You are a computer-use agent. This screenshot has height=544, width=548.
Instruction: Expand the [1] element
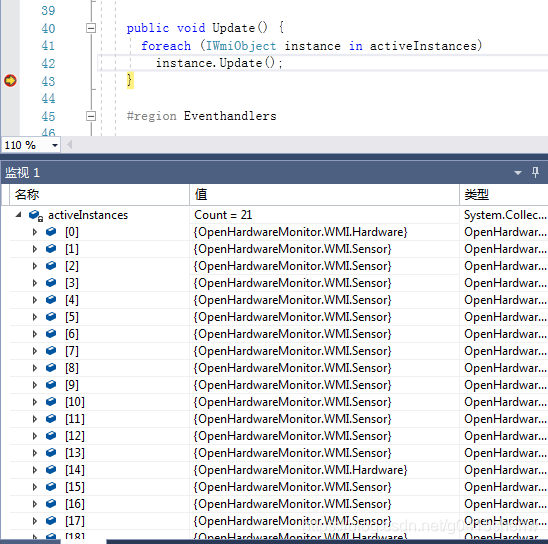(35, 249)
